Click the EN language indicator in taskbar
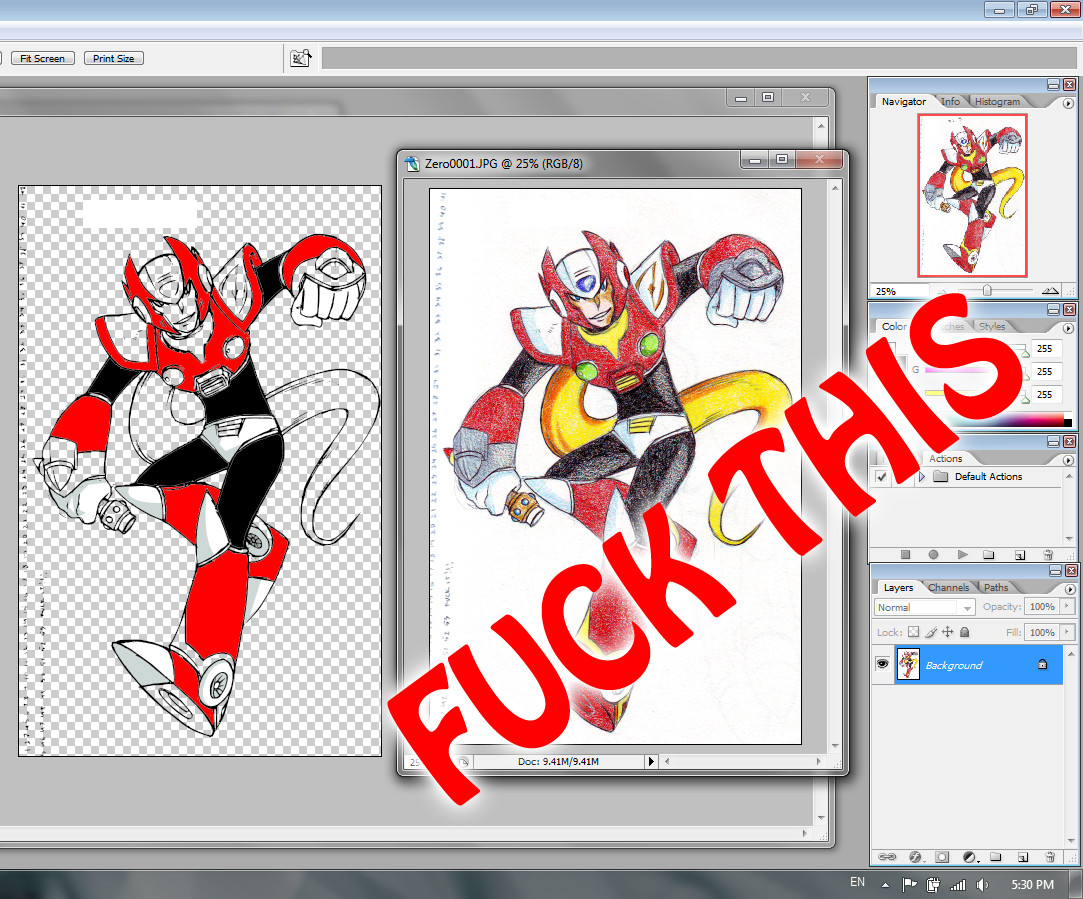Screen dimensions: 1083x899 (x=857, y=882)
